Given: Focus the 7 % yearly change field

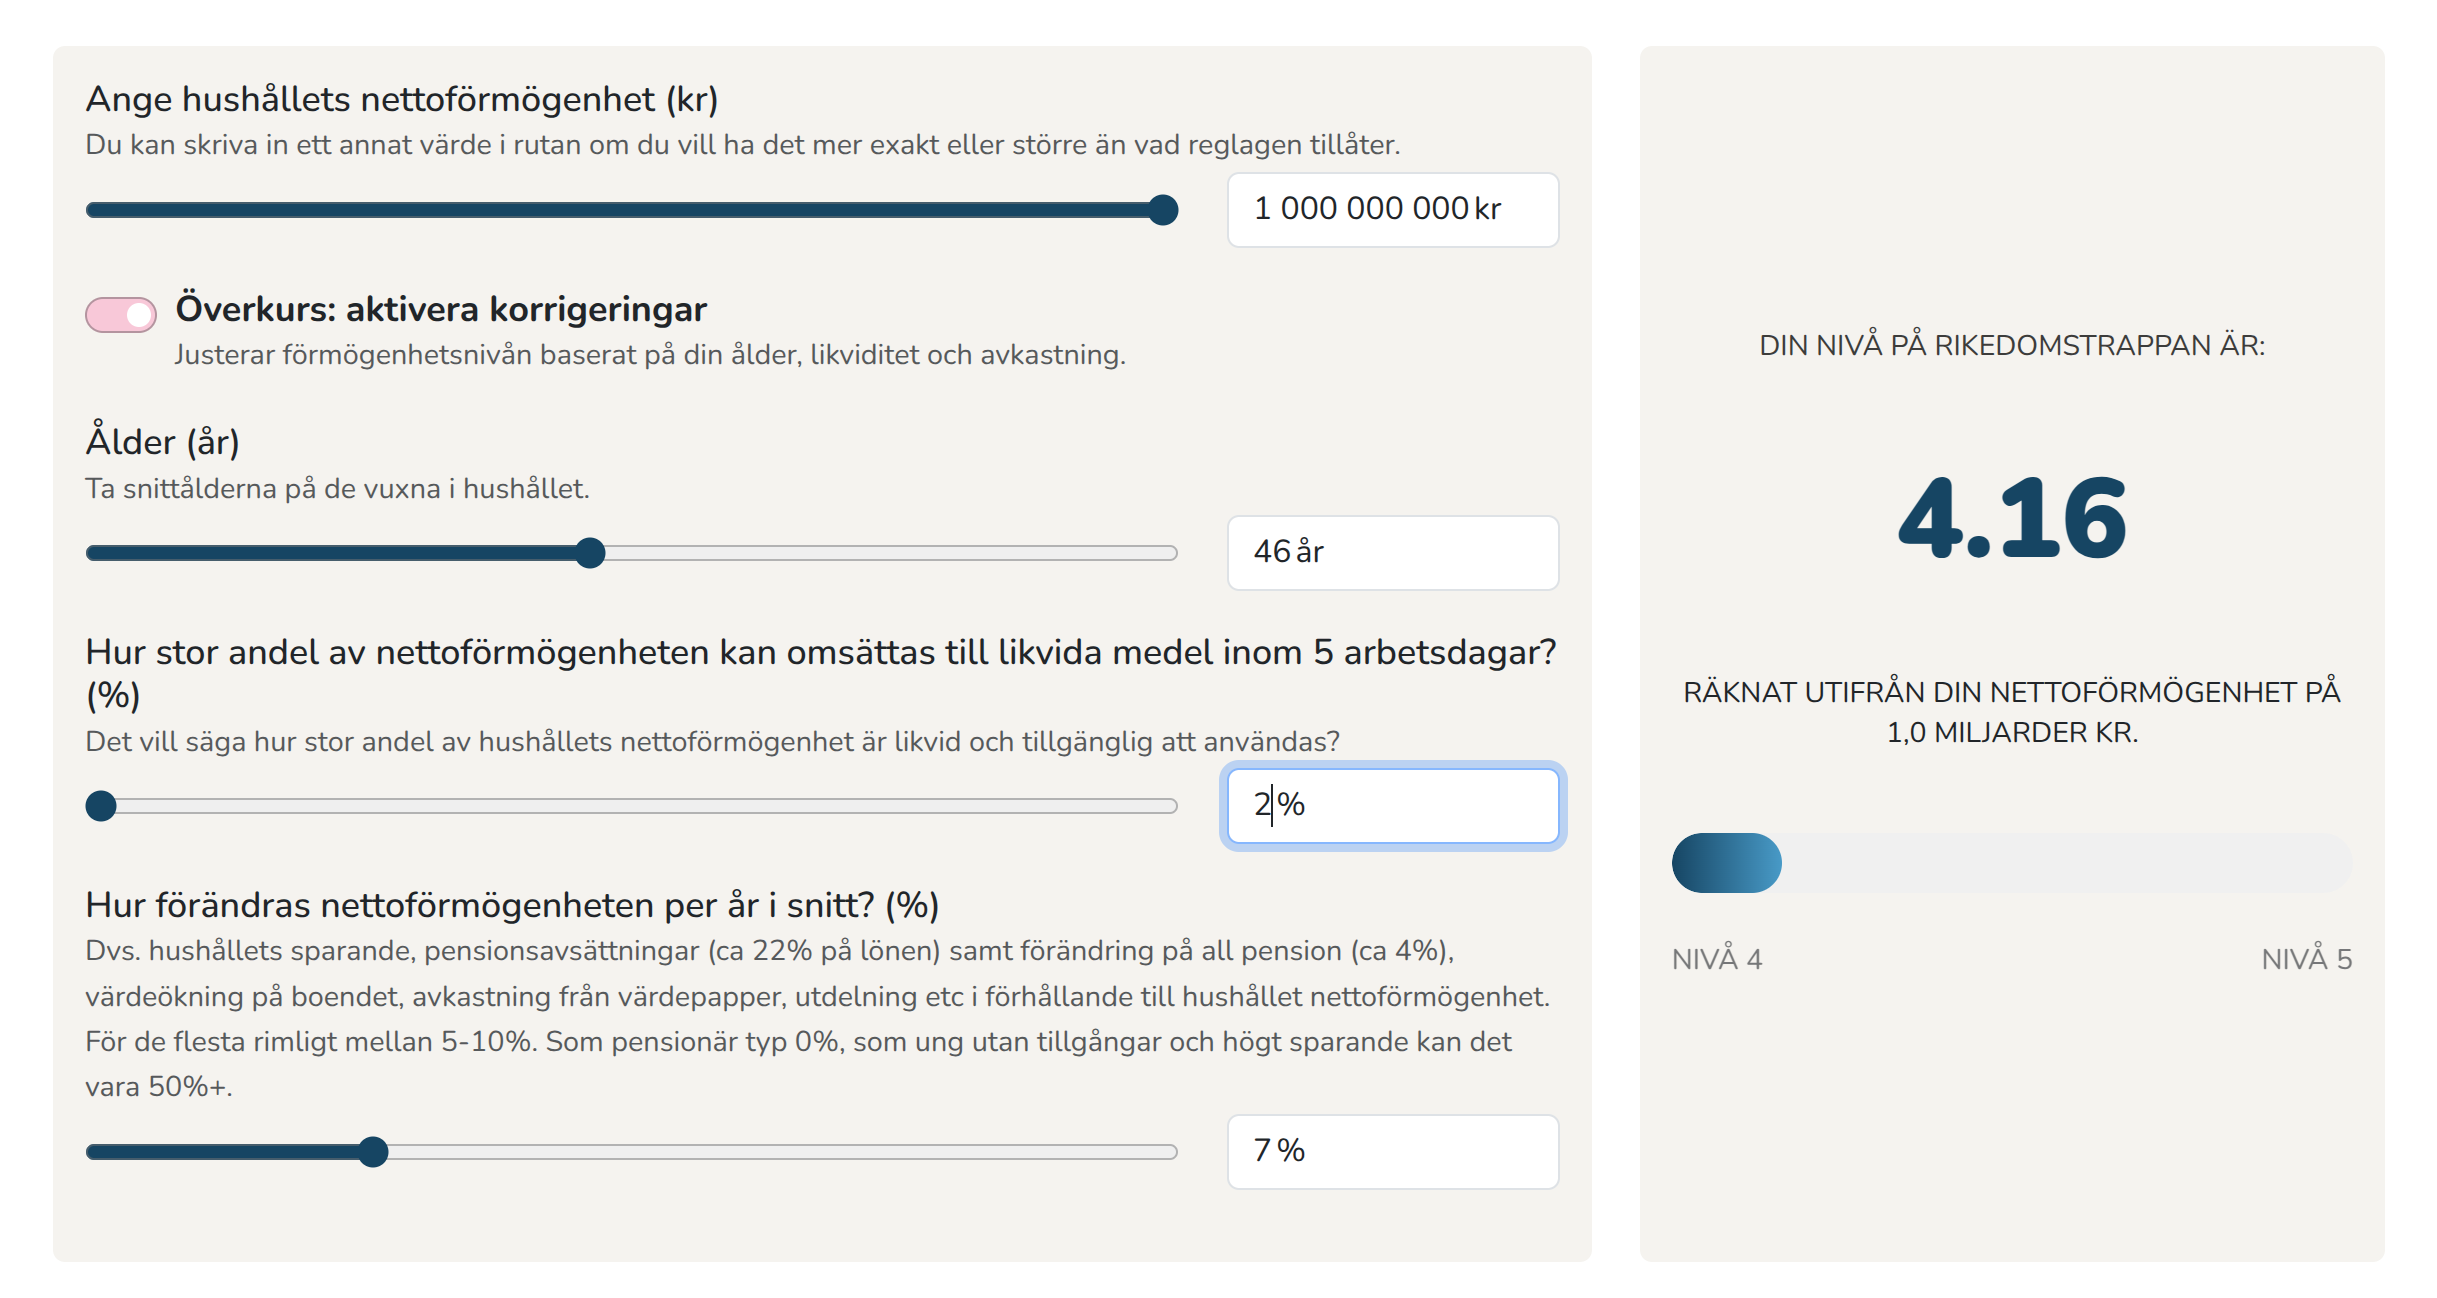Looking at the screenshot, I should click(x=1391, y=1152).
